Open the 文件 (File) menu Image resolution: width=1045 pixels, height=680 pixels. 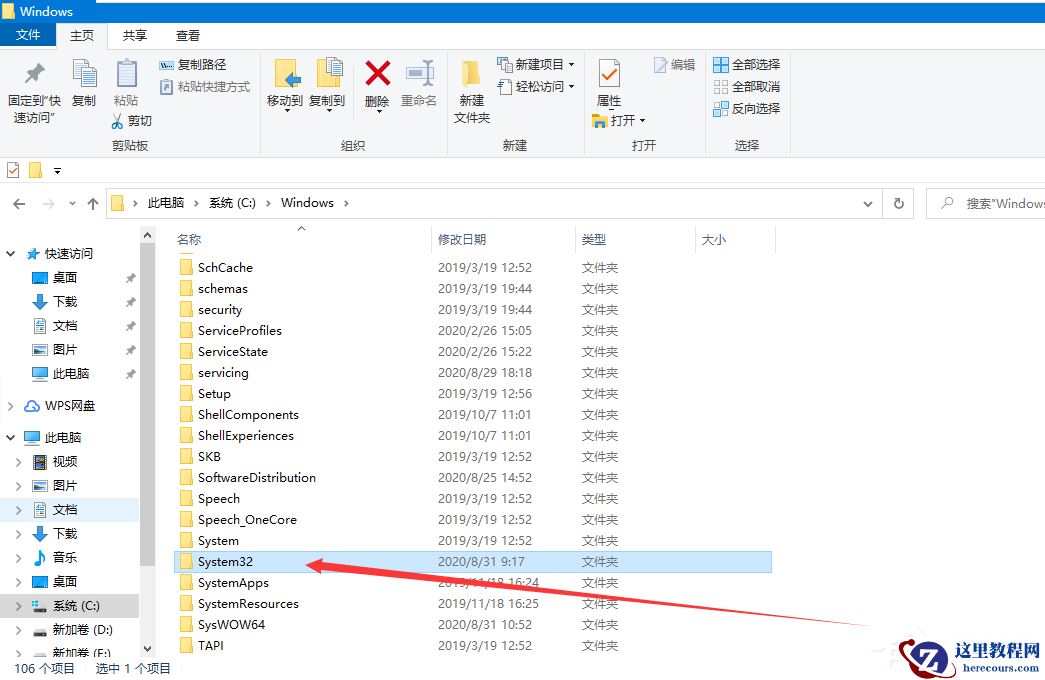point(29,35)
